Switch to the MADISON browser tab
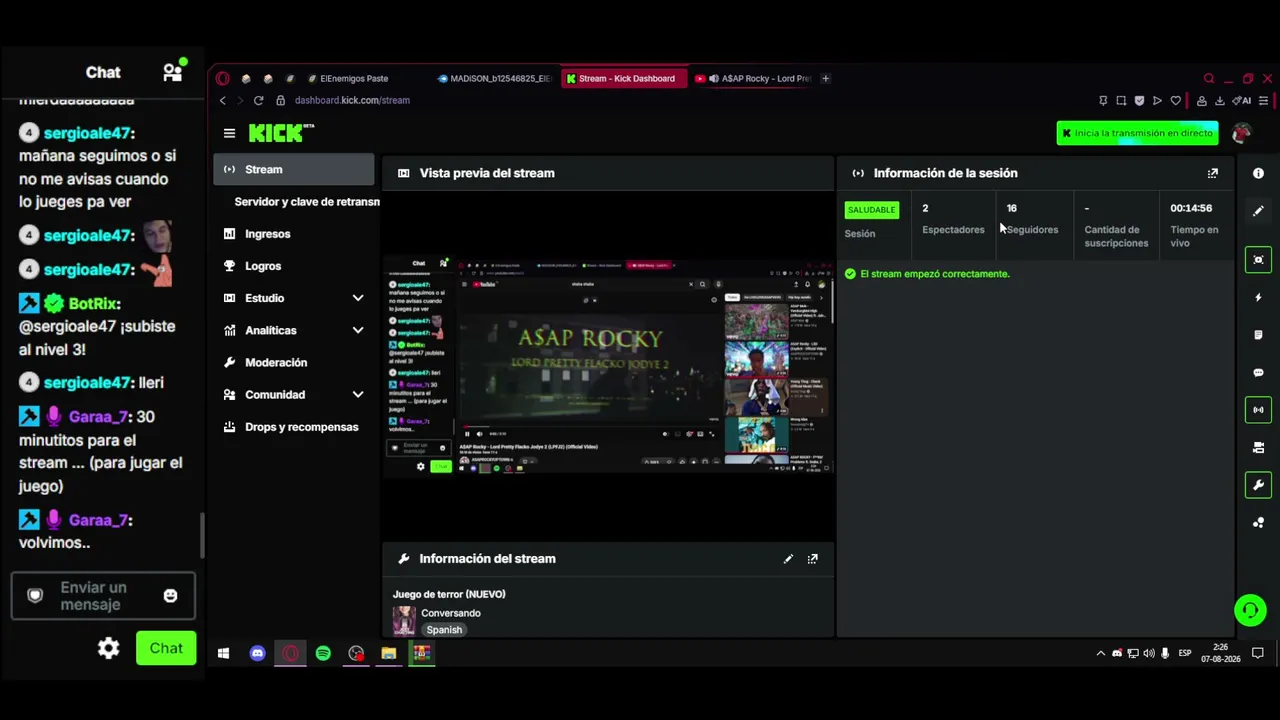The width and height of the screenshot is (1280, 720). pos(494,78)
